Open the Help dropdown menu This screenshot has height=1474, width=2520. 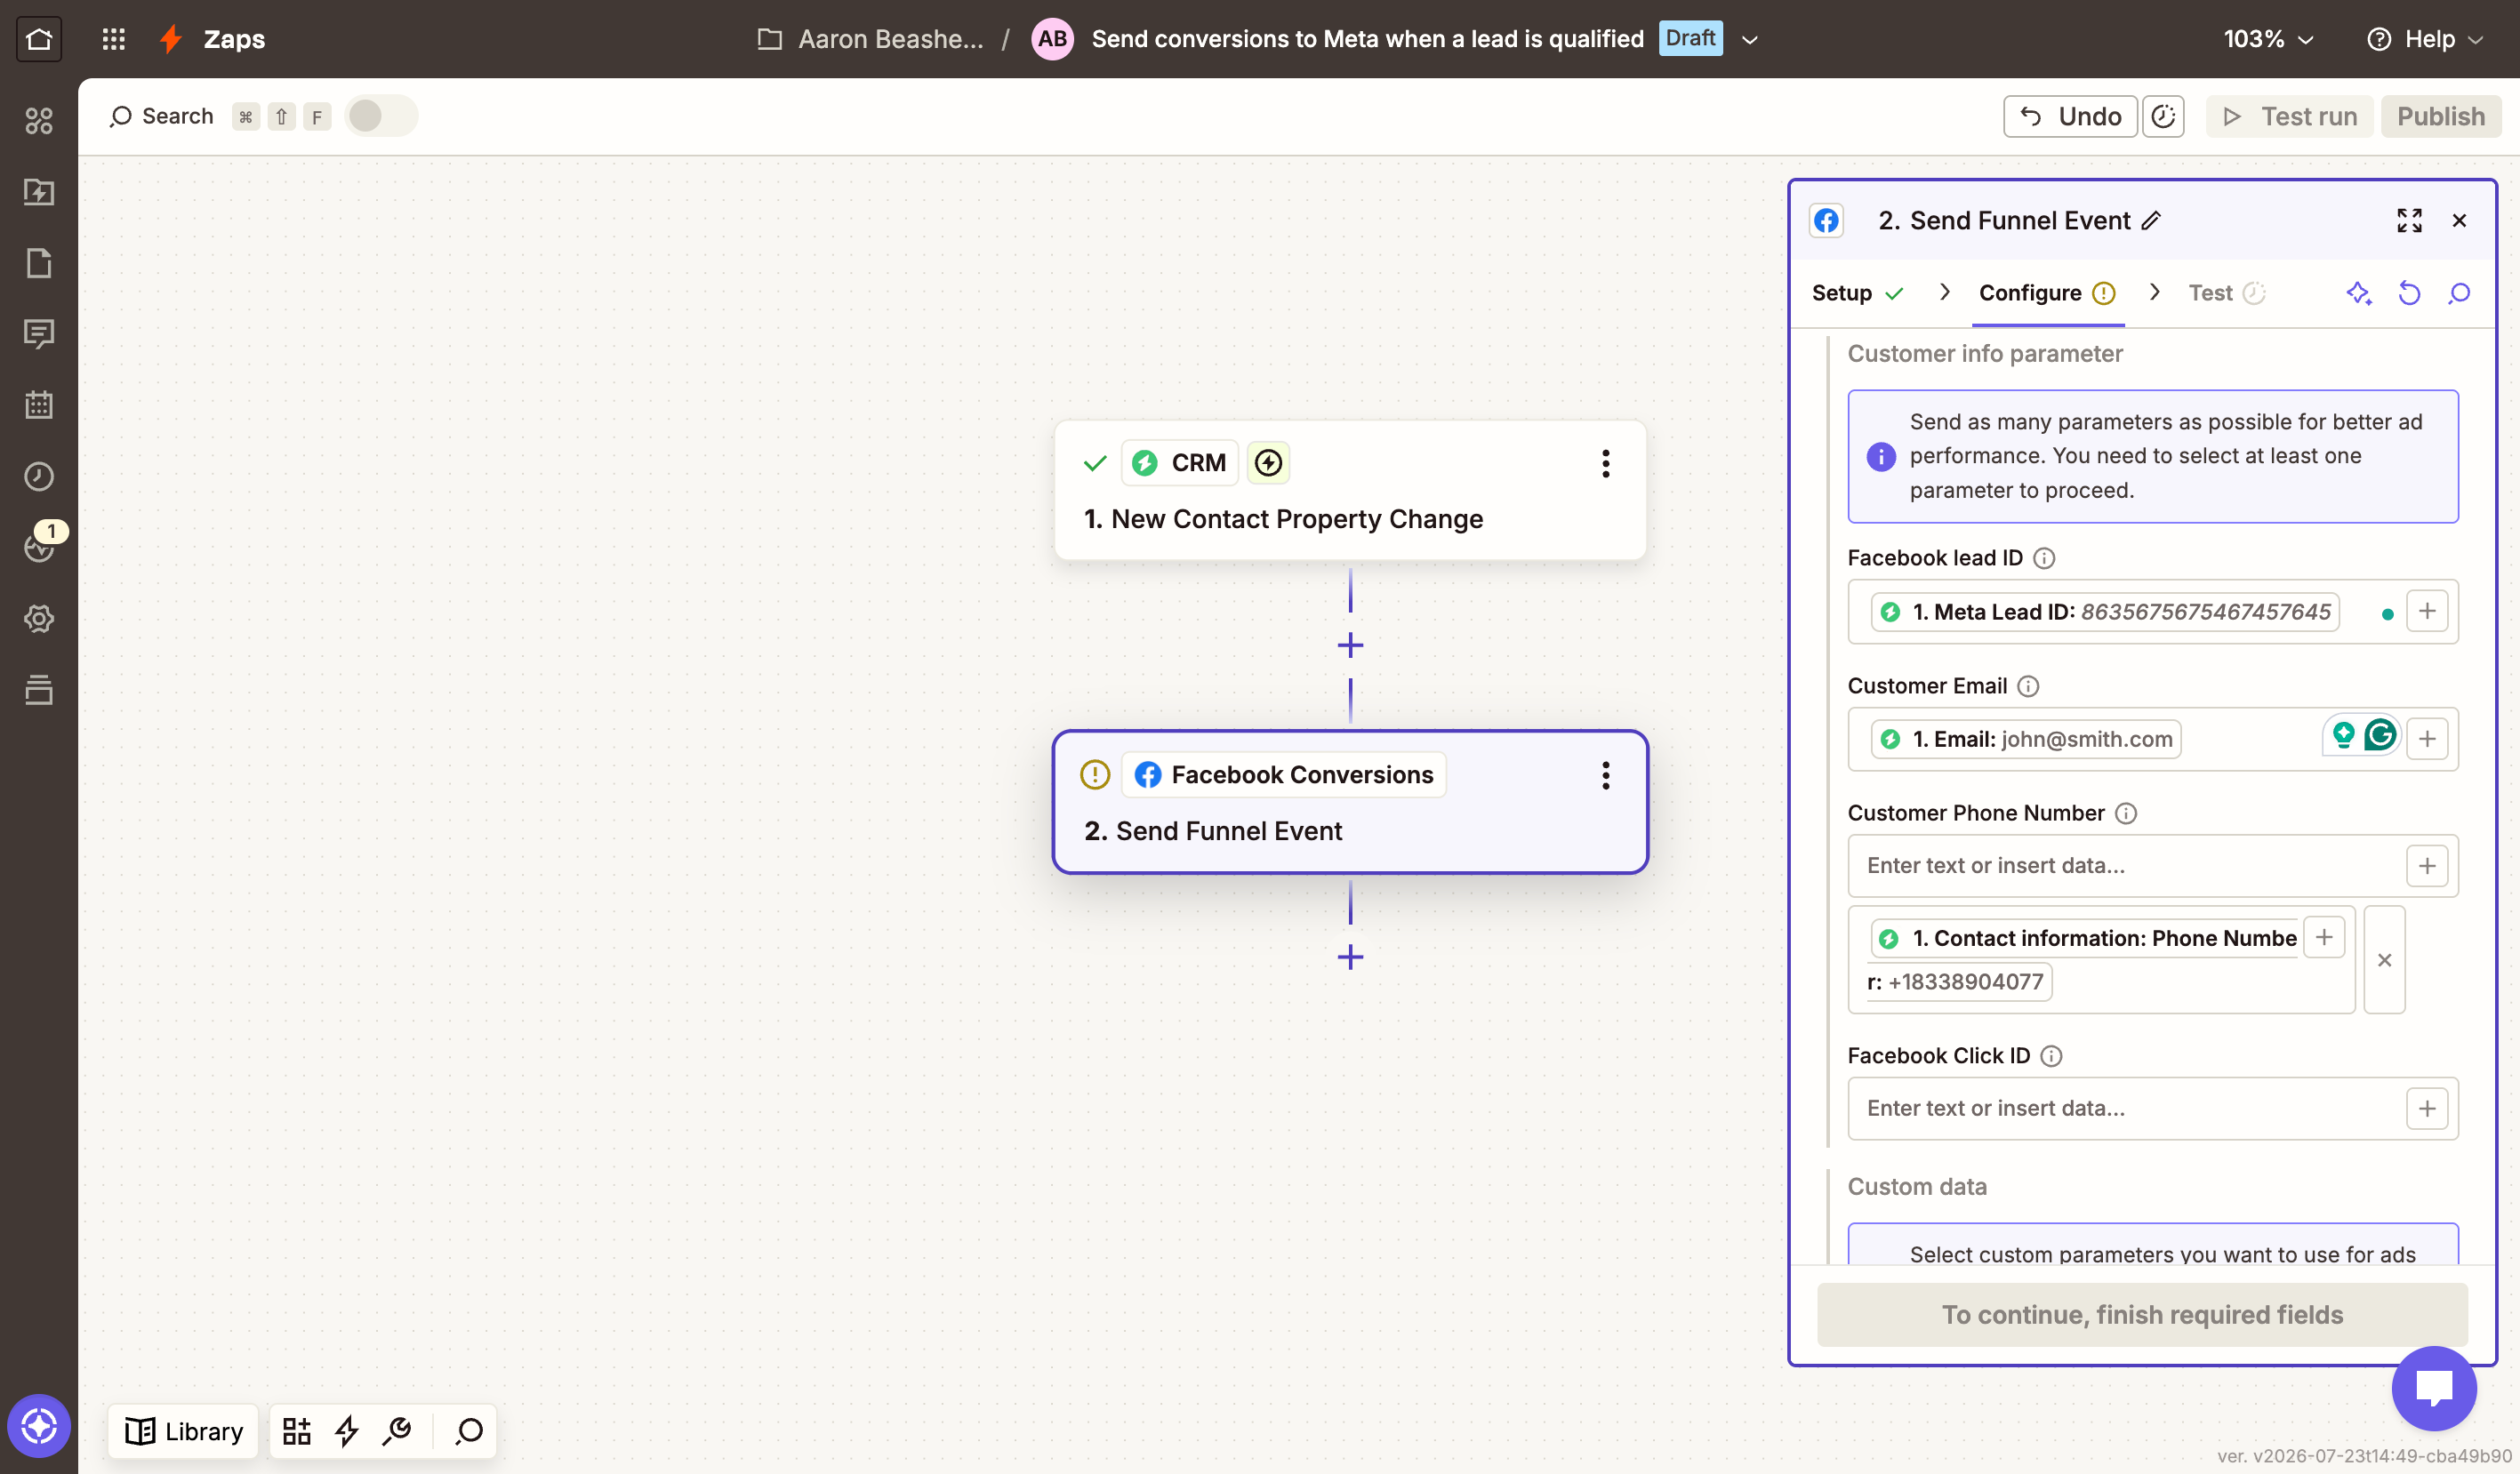[x=2426, y=39]
